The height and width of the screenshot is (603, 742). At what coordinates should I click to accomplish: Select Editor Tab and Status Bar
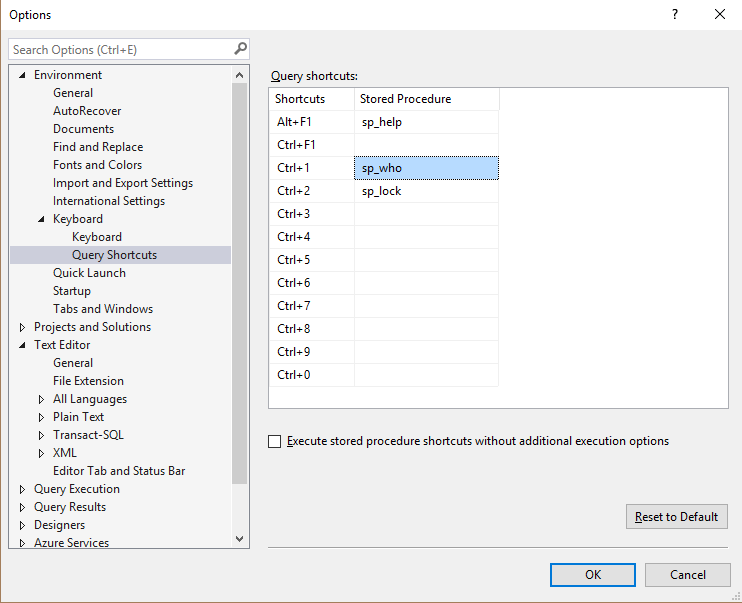tap(119, 471)
